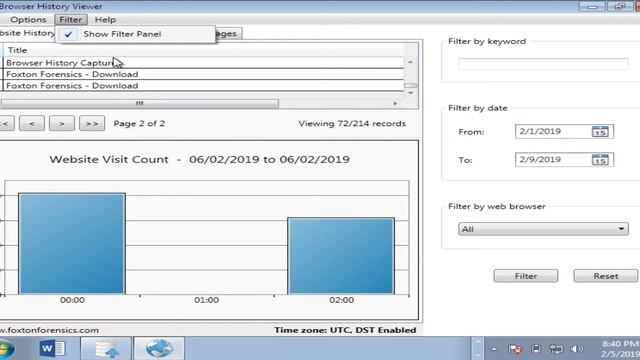Open the foxtonforensics.com link in status bar
The height and width of the screenshot is (360, 640).
click(x=49, y=330)
